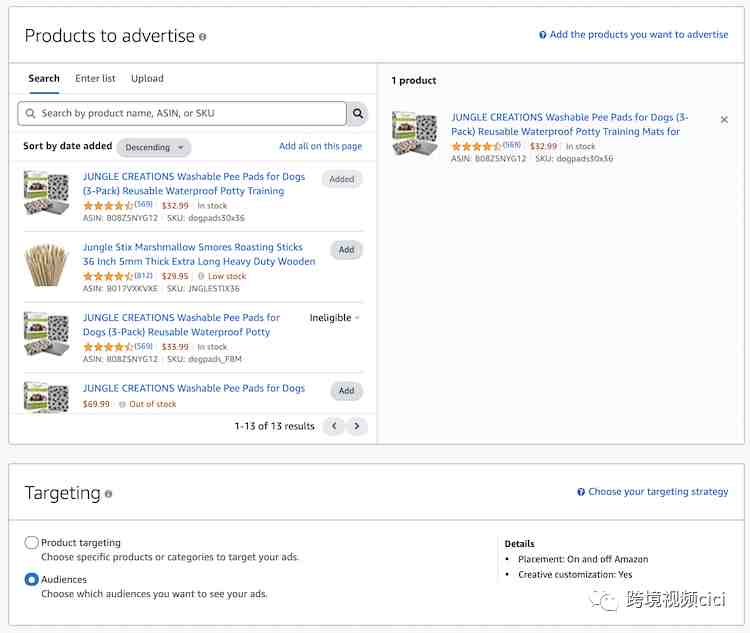Open the Descending sort dropdown
The width and height of the screenshot is (750, 633).
coord(154,147)
